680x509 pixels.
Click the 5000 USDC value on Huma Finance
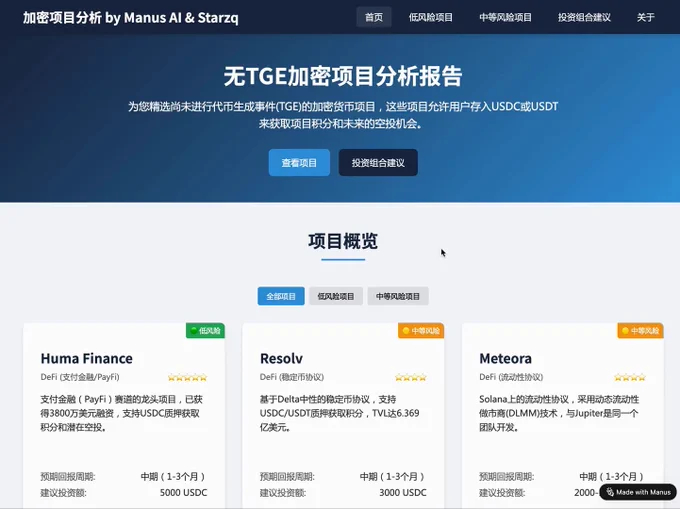183,493
